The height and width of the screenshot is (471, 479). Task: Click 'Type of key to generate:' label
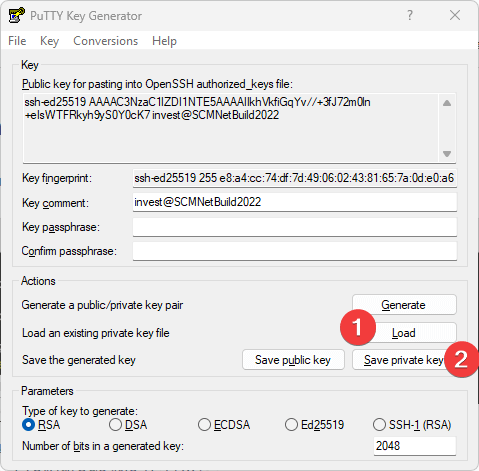pos(80,411)
